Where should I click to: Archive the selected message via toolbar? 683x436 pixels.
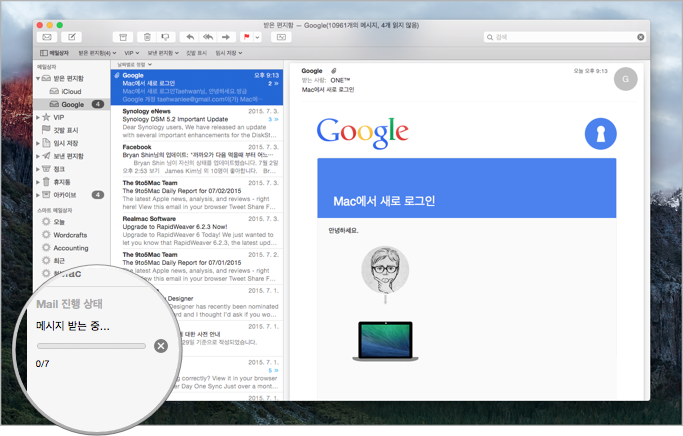123,37
